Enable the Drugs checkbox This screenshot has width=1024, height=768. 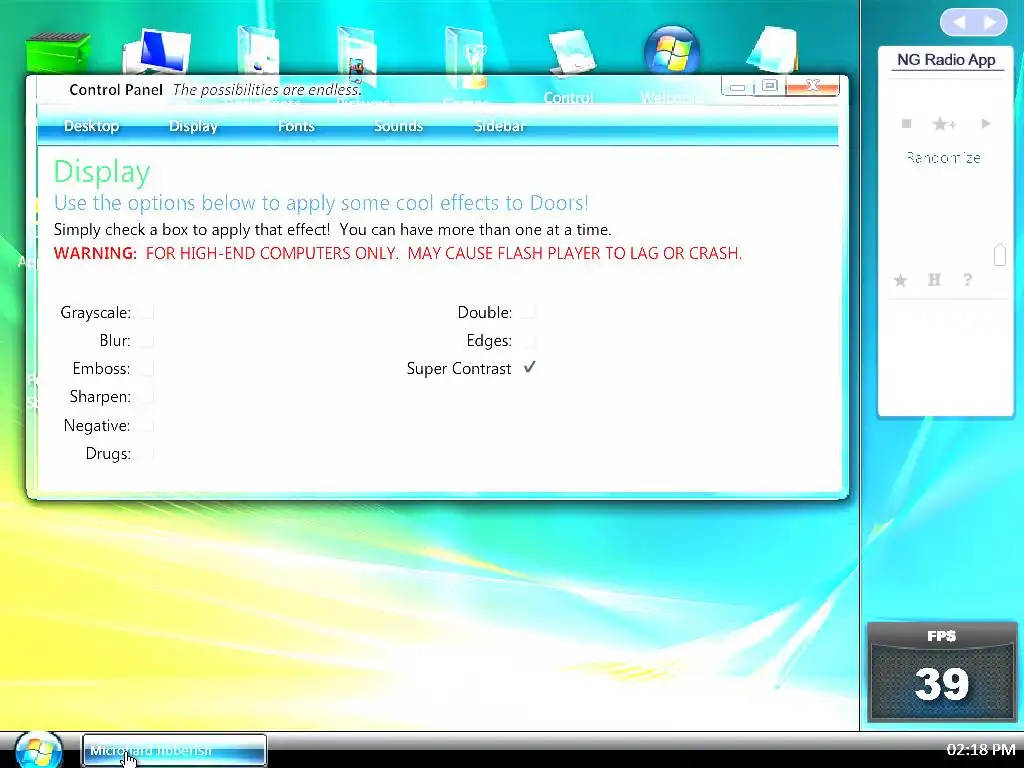click(x=147, y=453)
